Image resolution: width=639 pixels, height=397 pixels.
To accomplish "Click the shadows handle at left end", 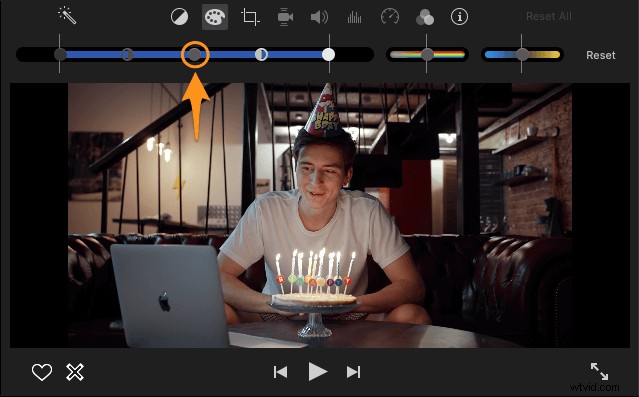I will (x=60, y=54).
